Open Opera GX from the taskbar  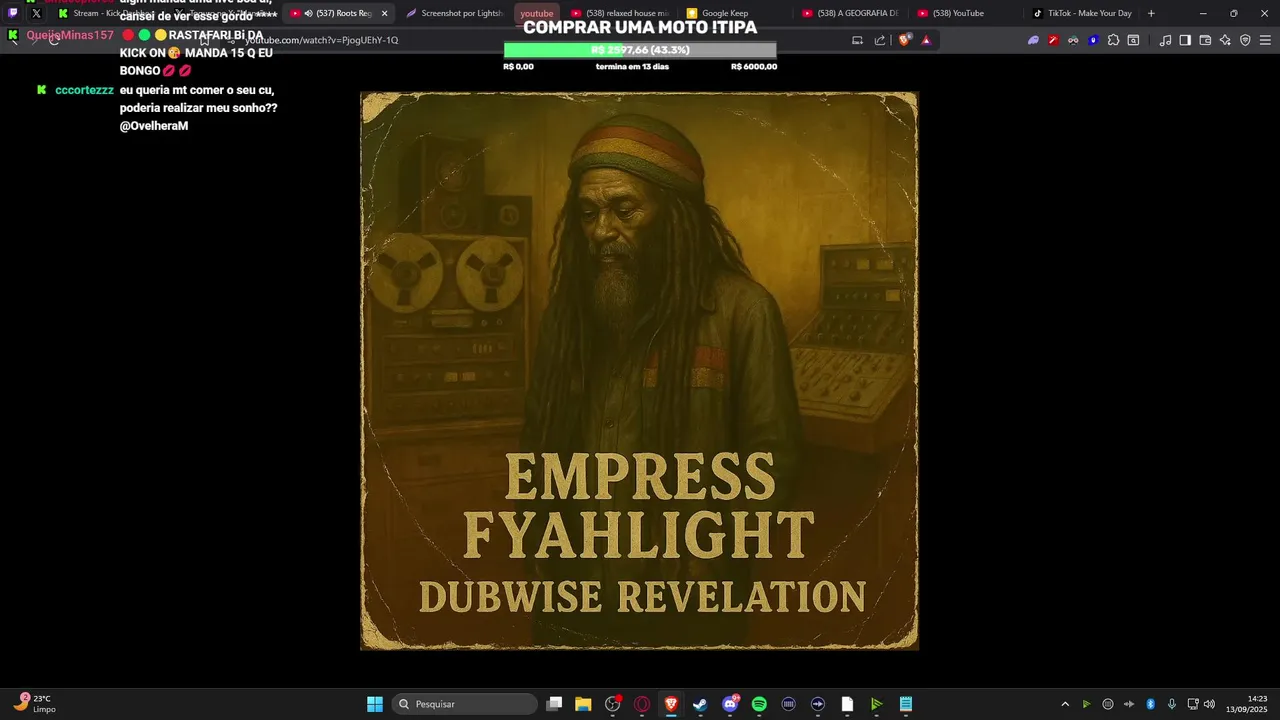(642, 704)
